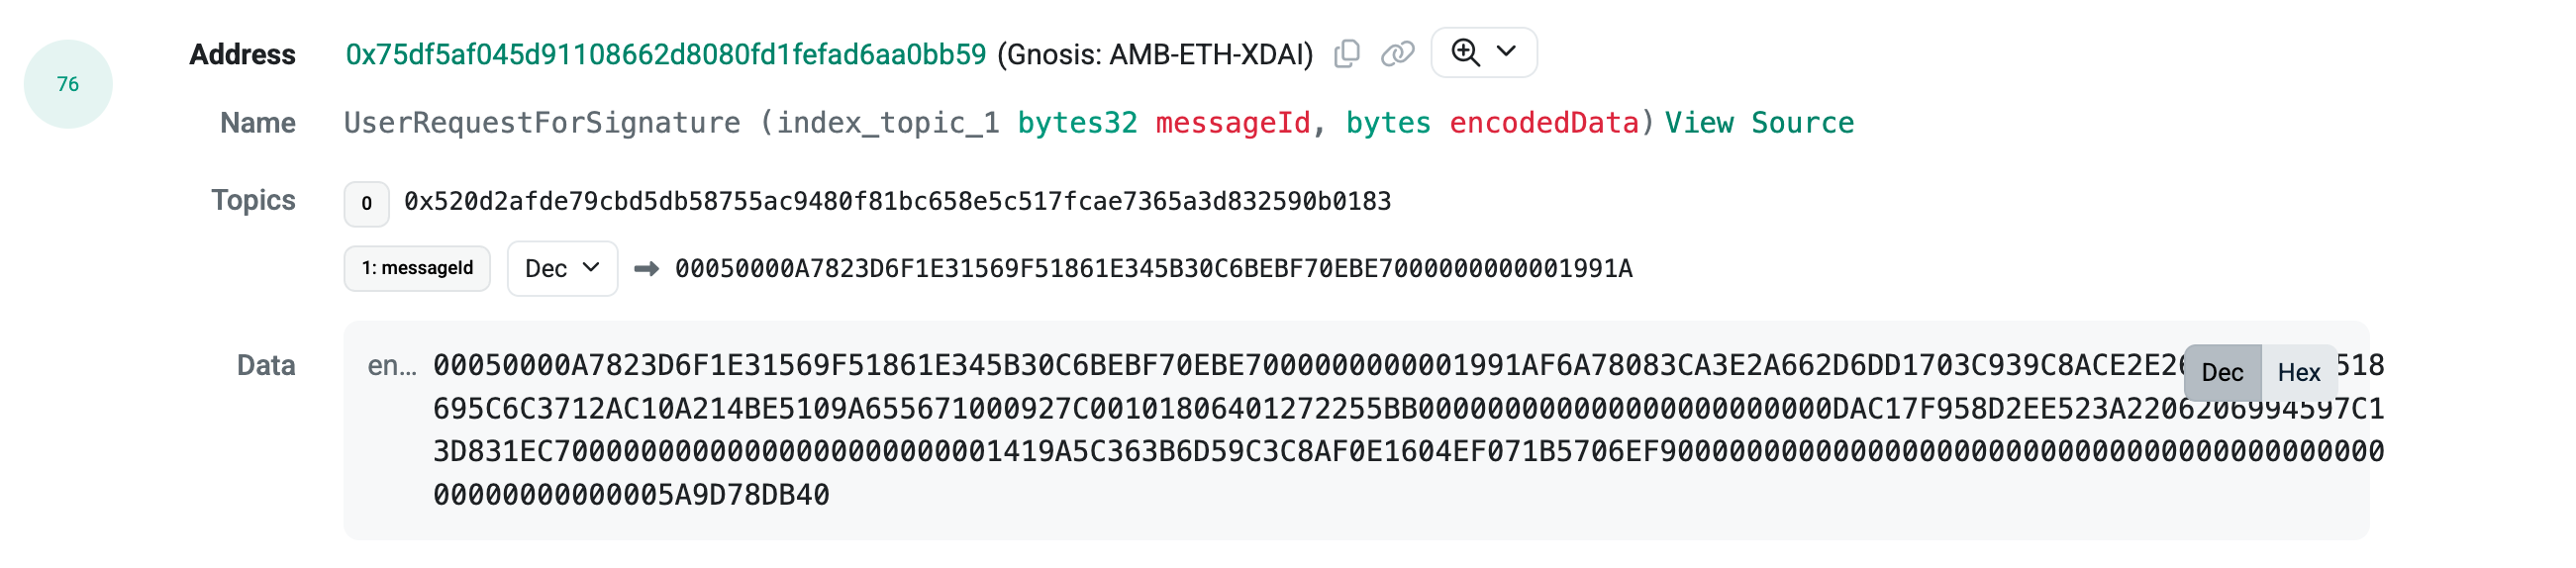The width and height of the screenshot is (2576, 568).
Task: Click the Topics row label
Action: (253, 200)
